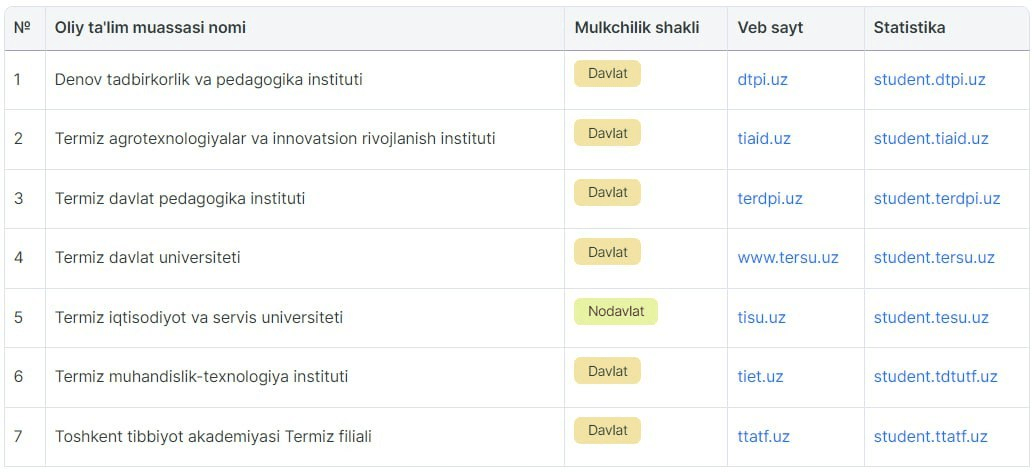Go to terdpi.uz website
Image resolution: width=1034 pixels, height=472 pixels.
pos(770,198)
